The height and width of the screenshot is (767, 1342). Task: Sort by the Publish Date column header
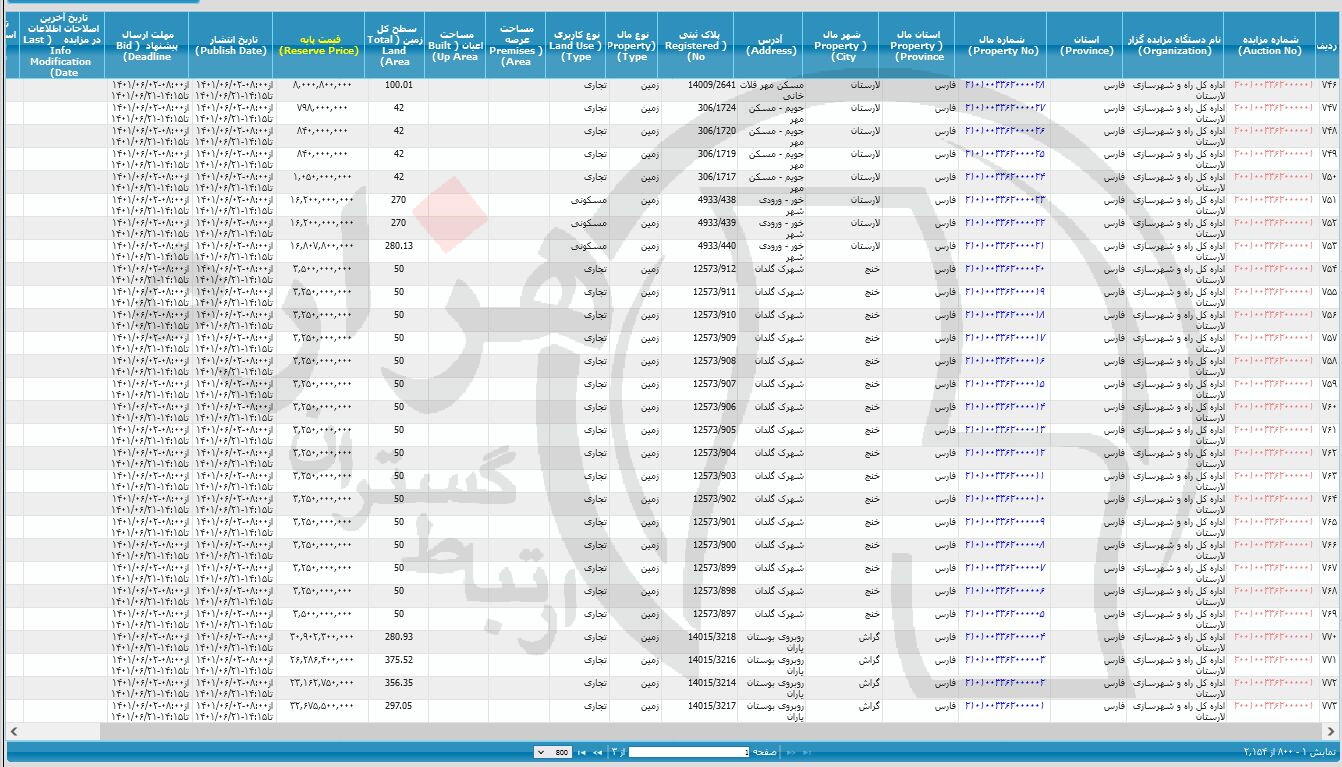[232, 45]
